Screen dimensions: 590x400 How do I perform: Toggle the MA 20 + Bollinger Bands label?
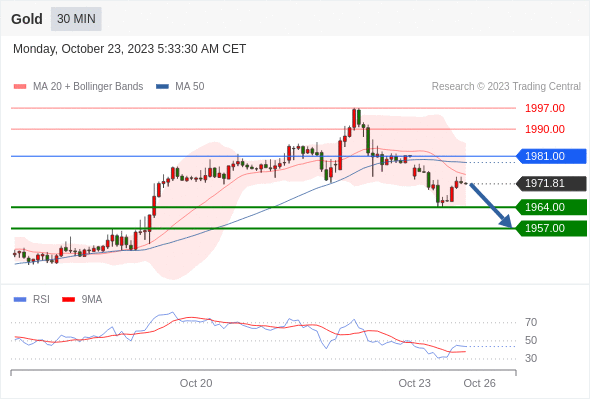point(88,87)
